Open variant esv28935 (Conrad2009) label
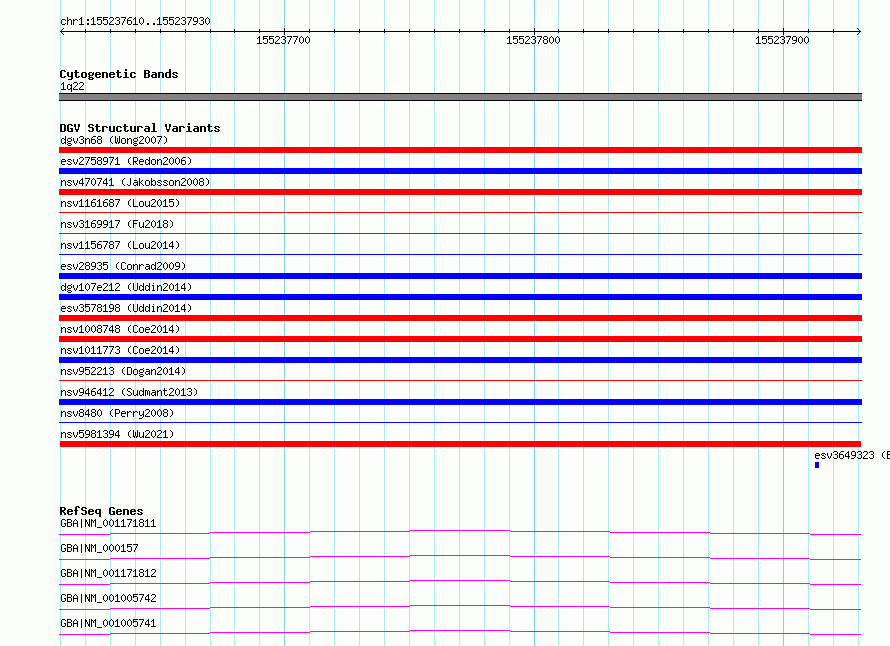This screenshot has height=646, width=890. coord(123,266)
